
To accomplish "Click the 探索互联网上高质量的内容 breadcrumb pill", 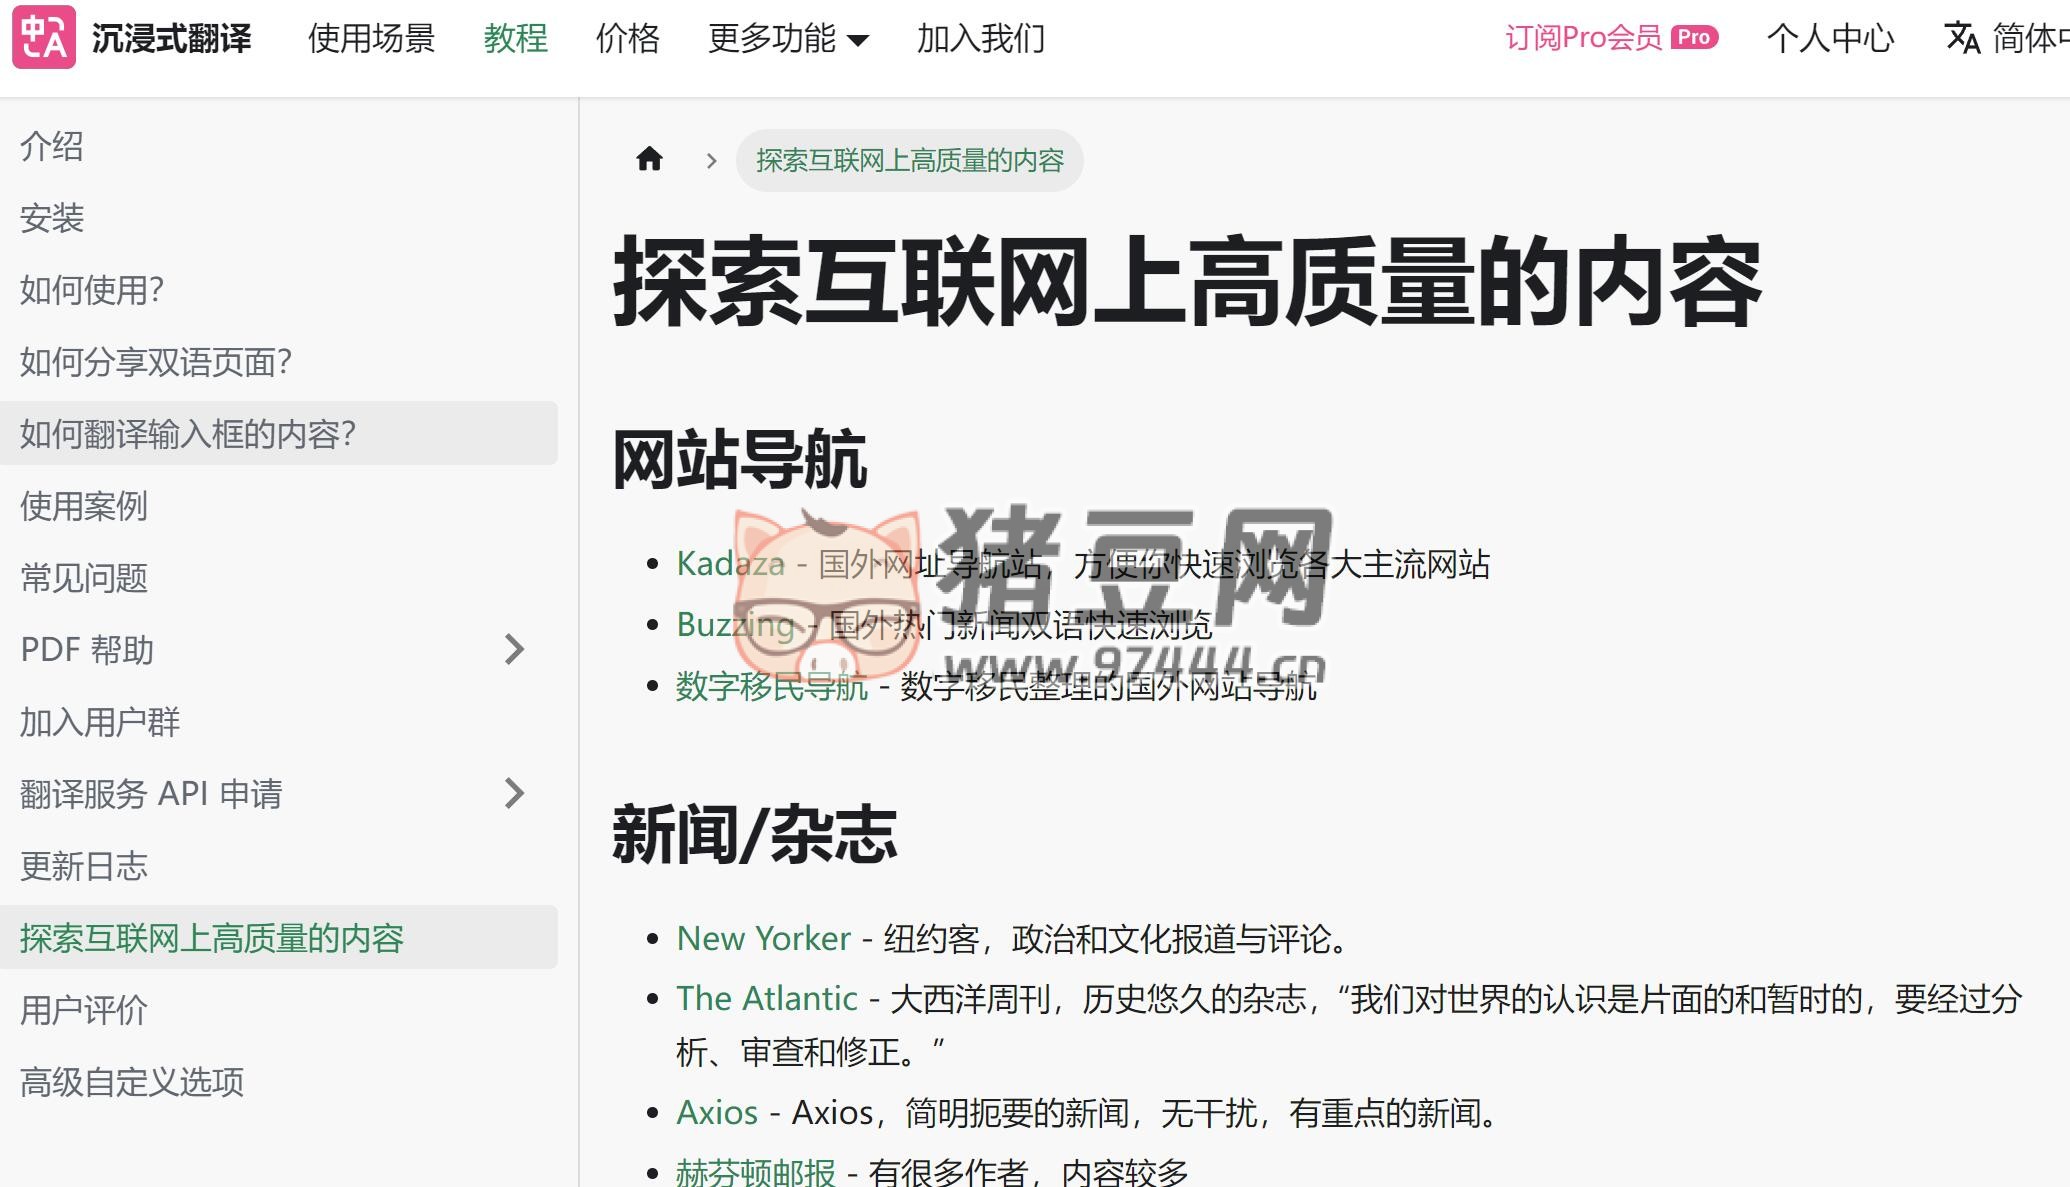I will [x=910, y=160].
